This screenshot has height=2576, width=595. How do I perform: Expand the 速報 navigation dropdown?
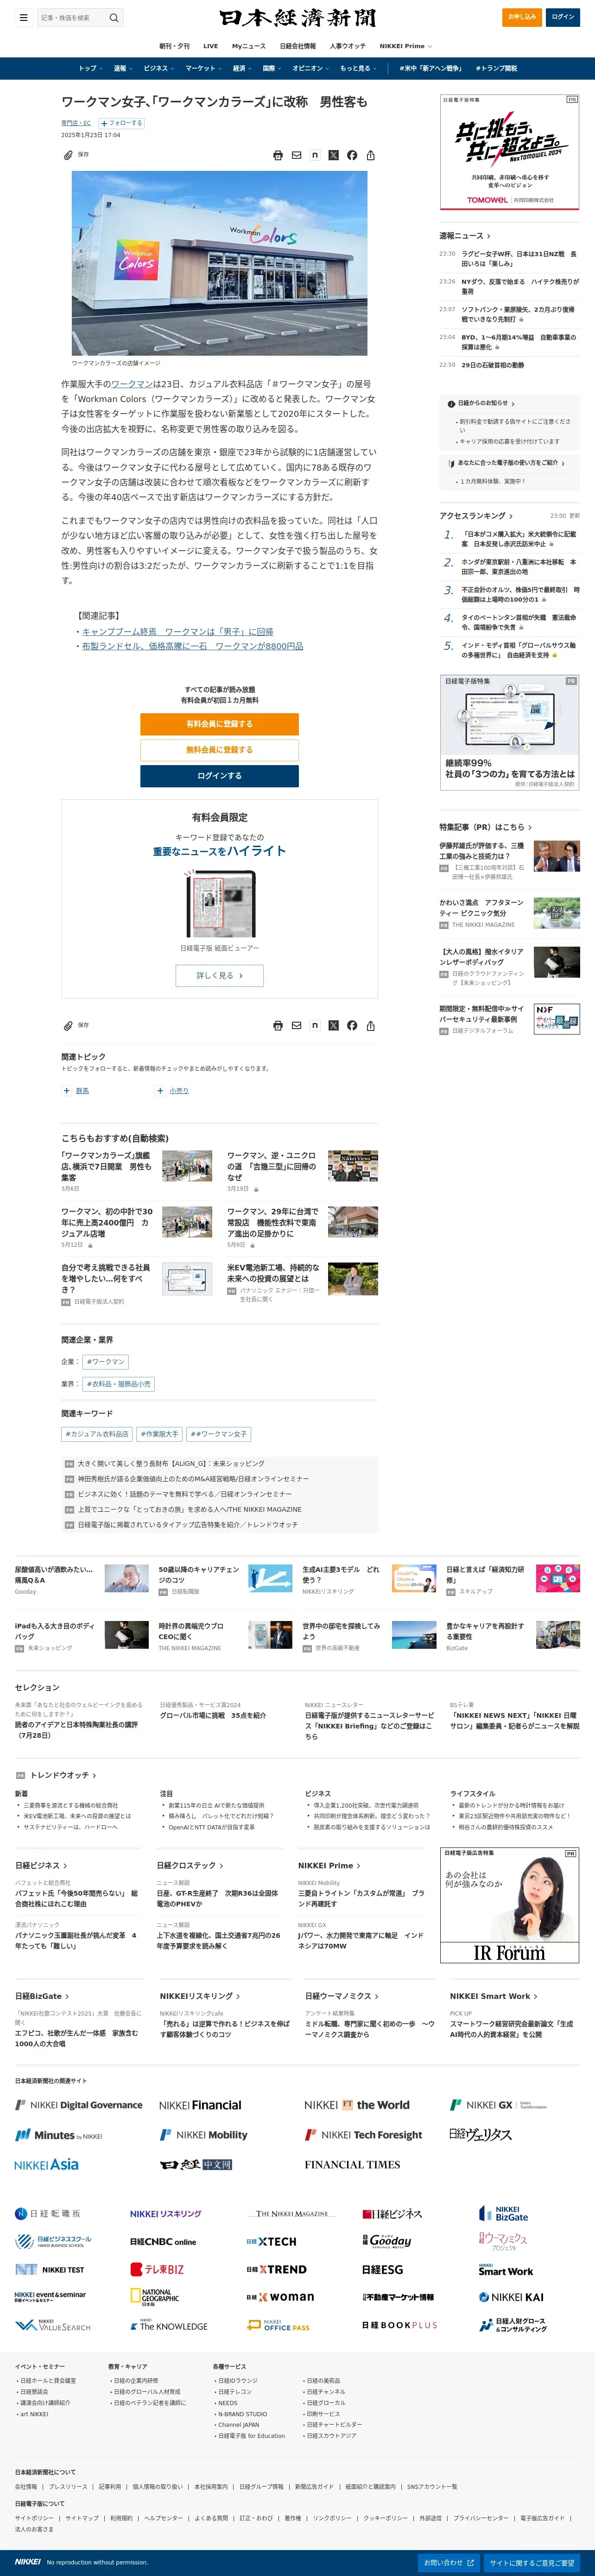(122, 68)
